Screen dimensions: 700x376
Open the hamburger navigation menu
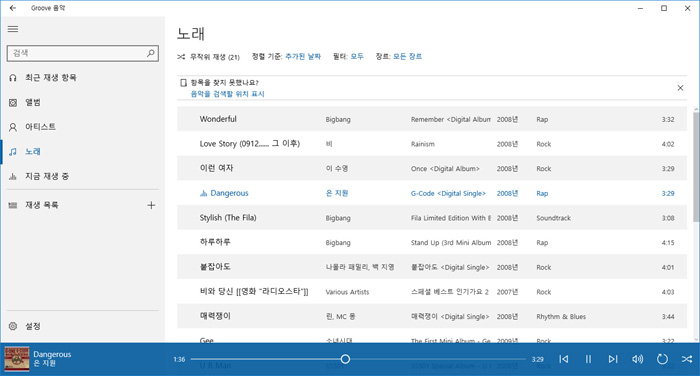[13, 29]
